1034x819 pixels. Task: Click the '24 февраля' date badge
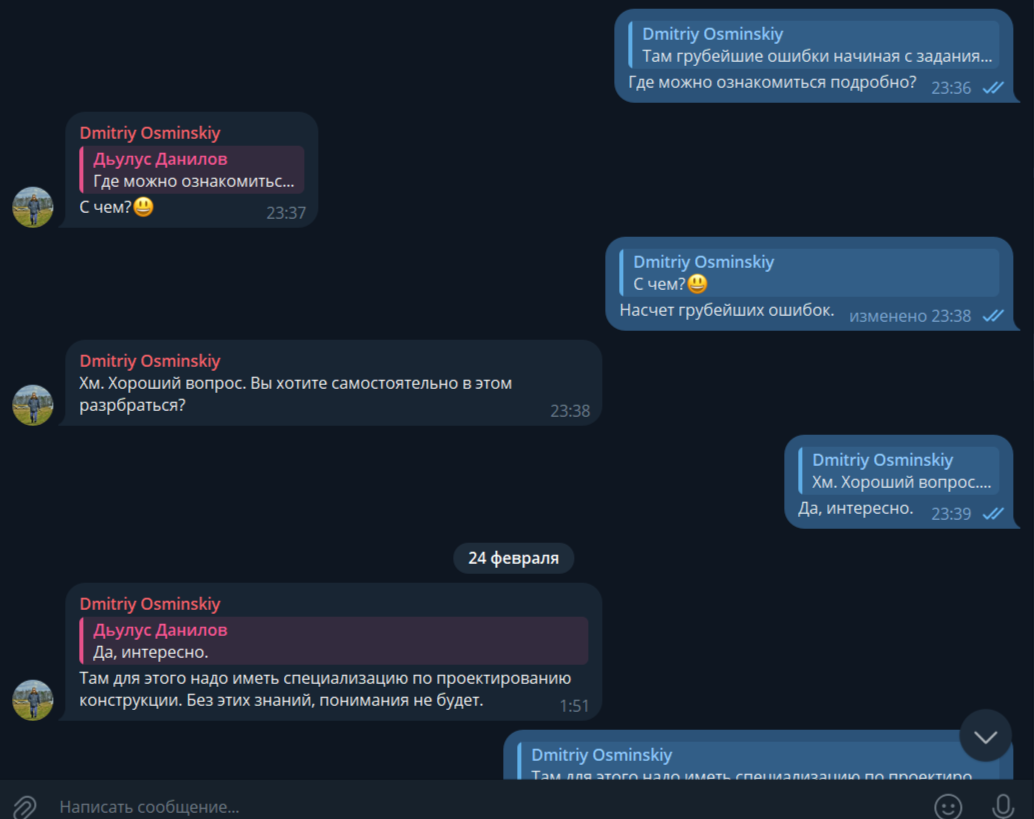(x=513, y=558)
